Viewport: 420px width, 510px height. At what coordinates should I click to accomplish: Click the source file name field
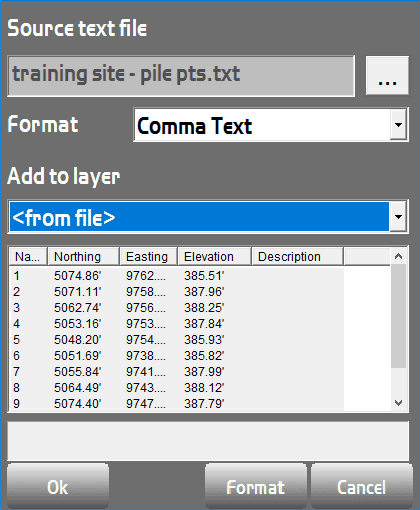tap(181, 76)
